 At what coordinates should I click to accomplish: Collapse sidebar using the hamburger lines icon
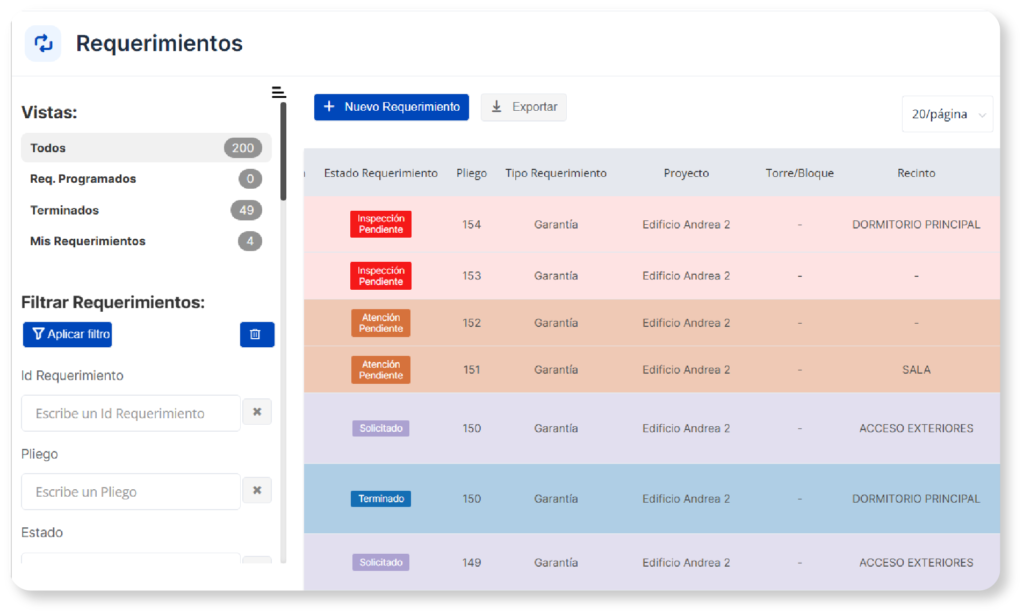pos(278,93)
